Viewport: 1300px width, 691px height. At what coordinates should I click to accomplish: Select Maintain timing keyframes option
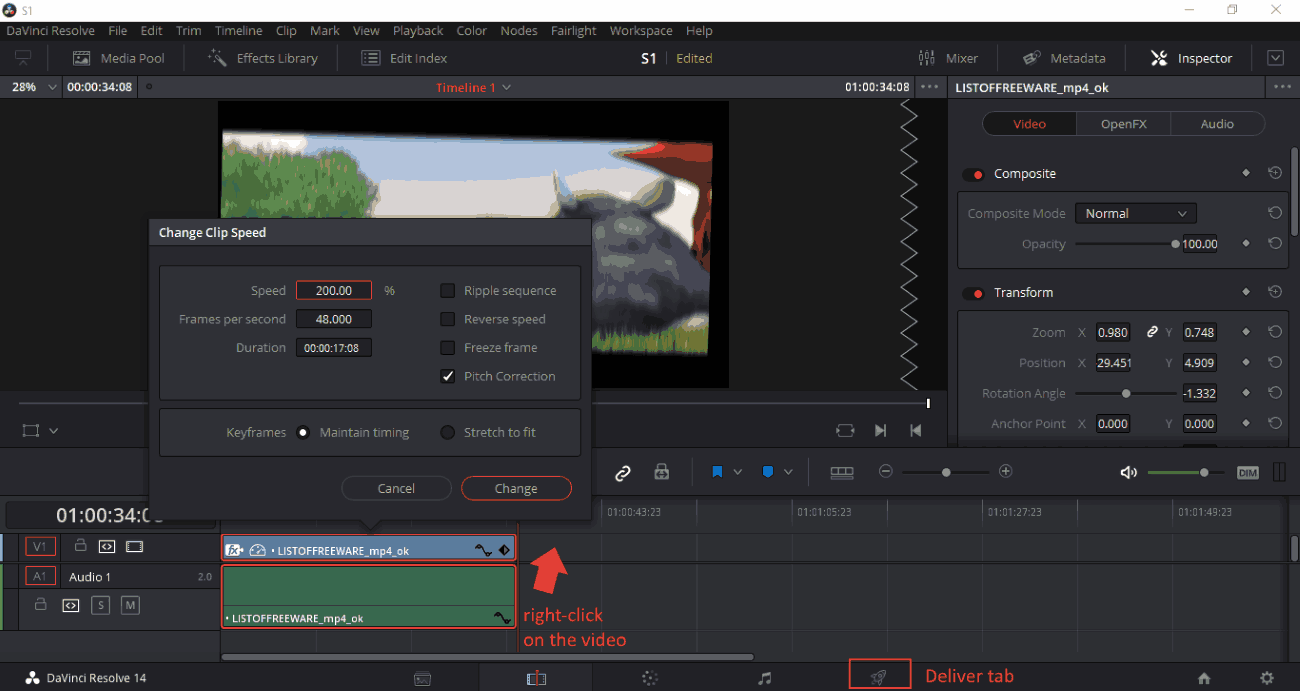pos(303,432)
